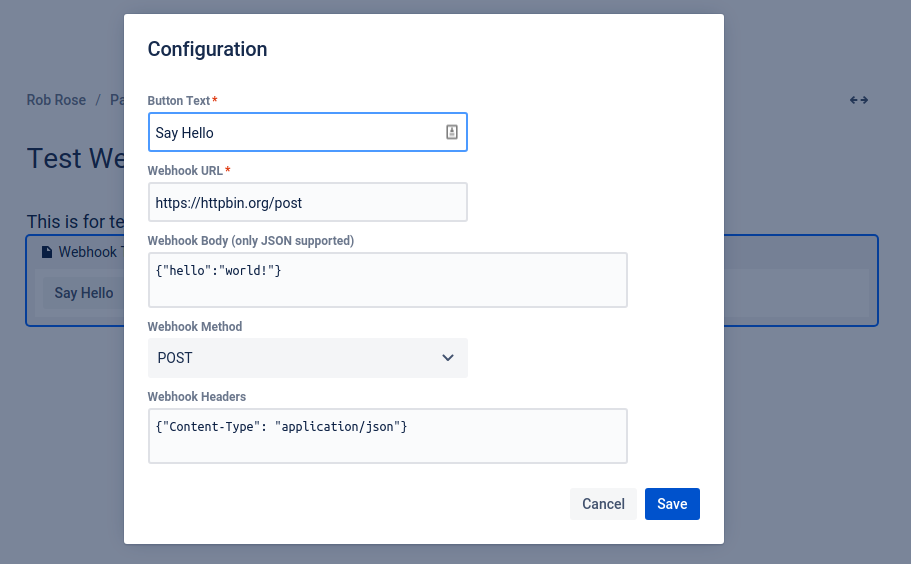Viewport: 911px width, 564px height.
Task: Save the webhook configuration
Action: [671, 504]
